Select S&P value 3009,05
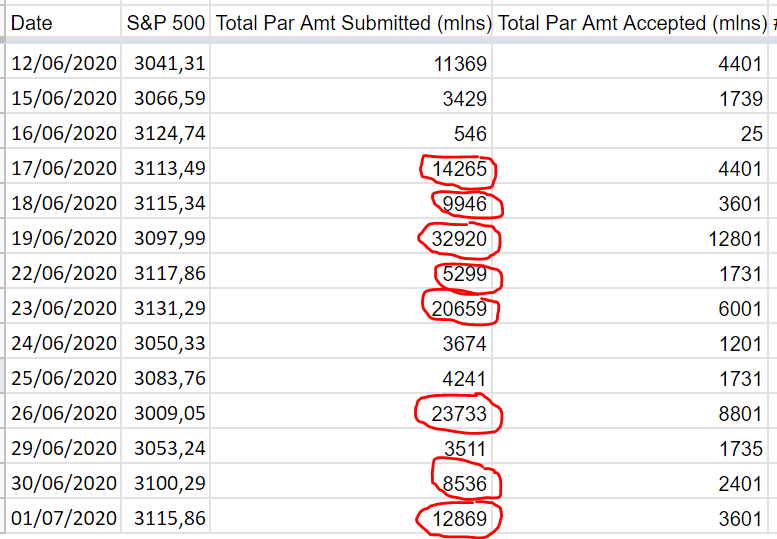The image size is (777, 539). coord(166,413)
